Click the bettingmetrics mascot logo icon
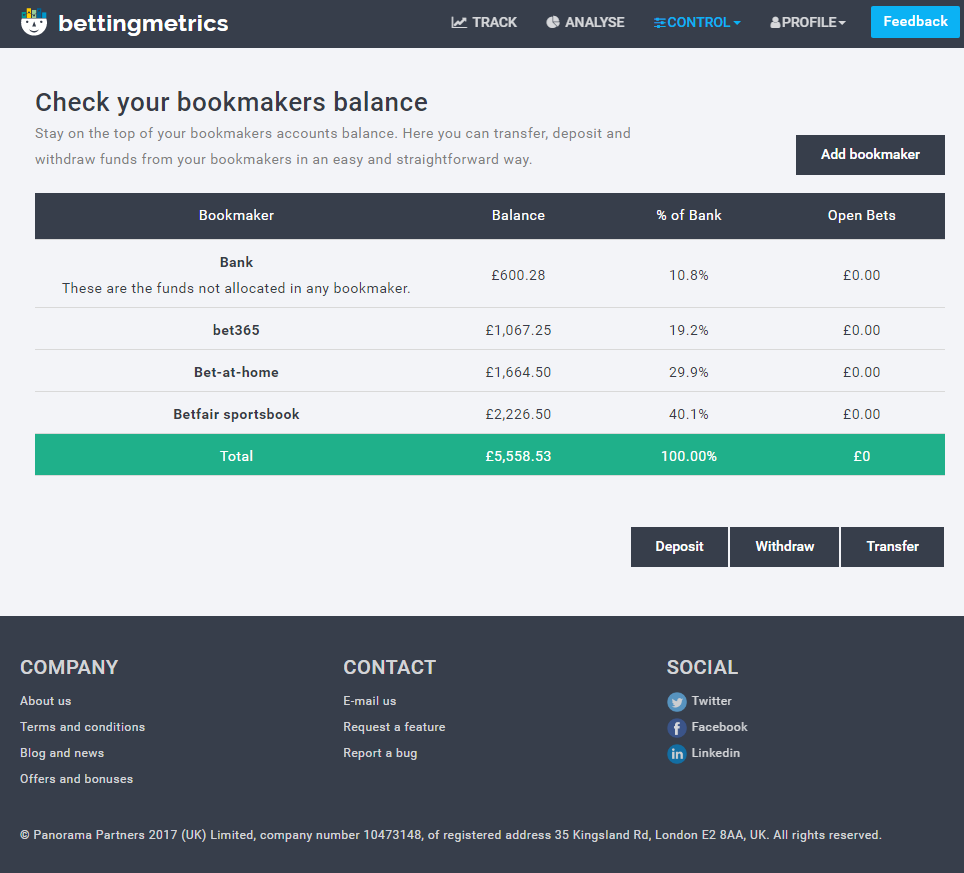 point(34,22)
